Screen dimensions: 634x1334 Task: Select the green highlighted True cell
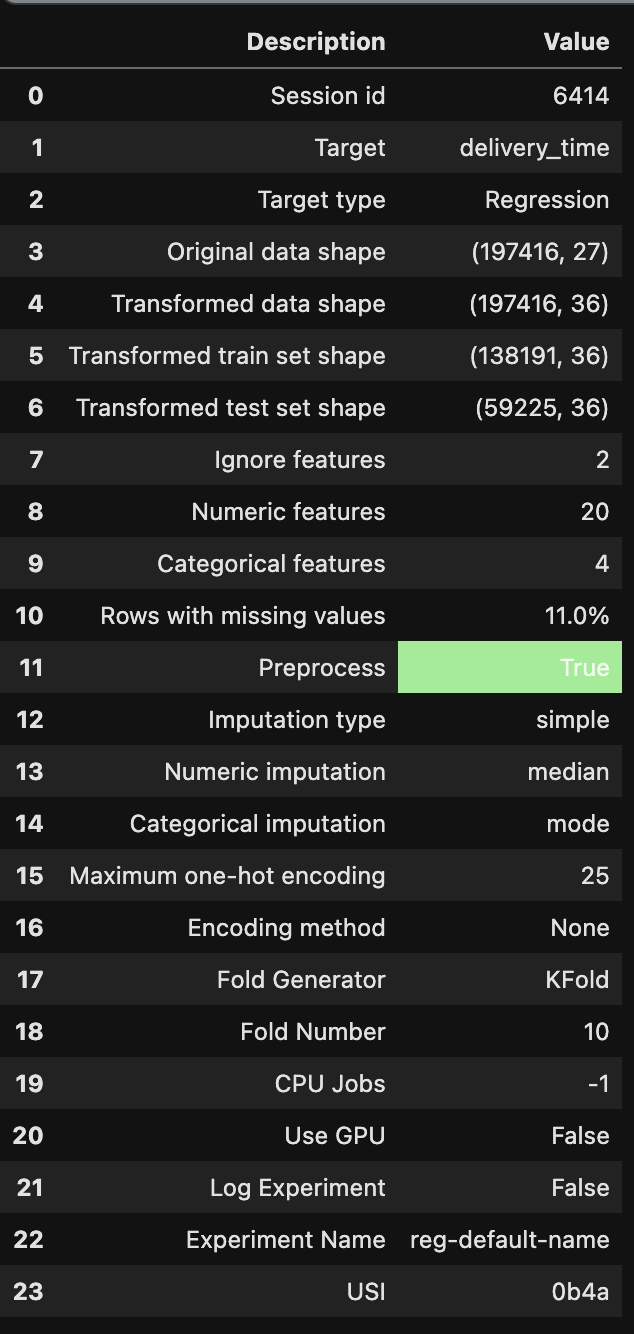tap(510, 667)
